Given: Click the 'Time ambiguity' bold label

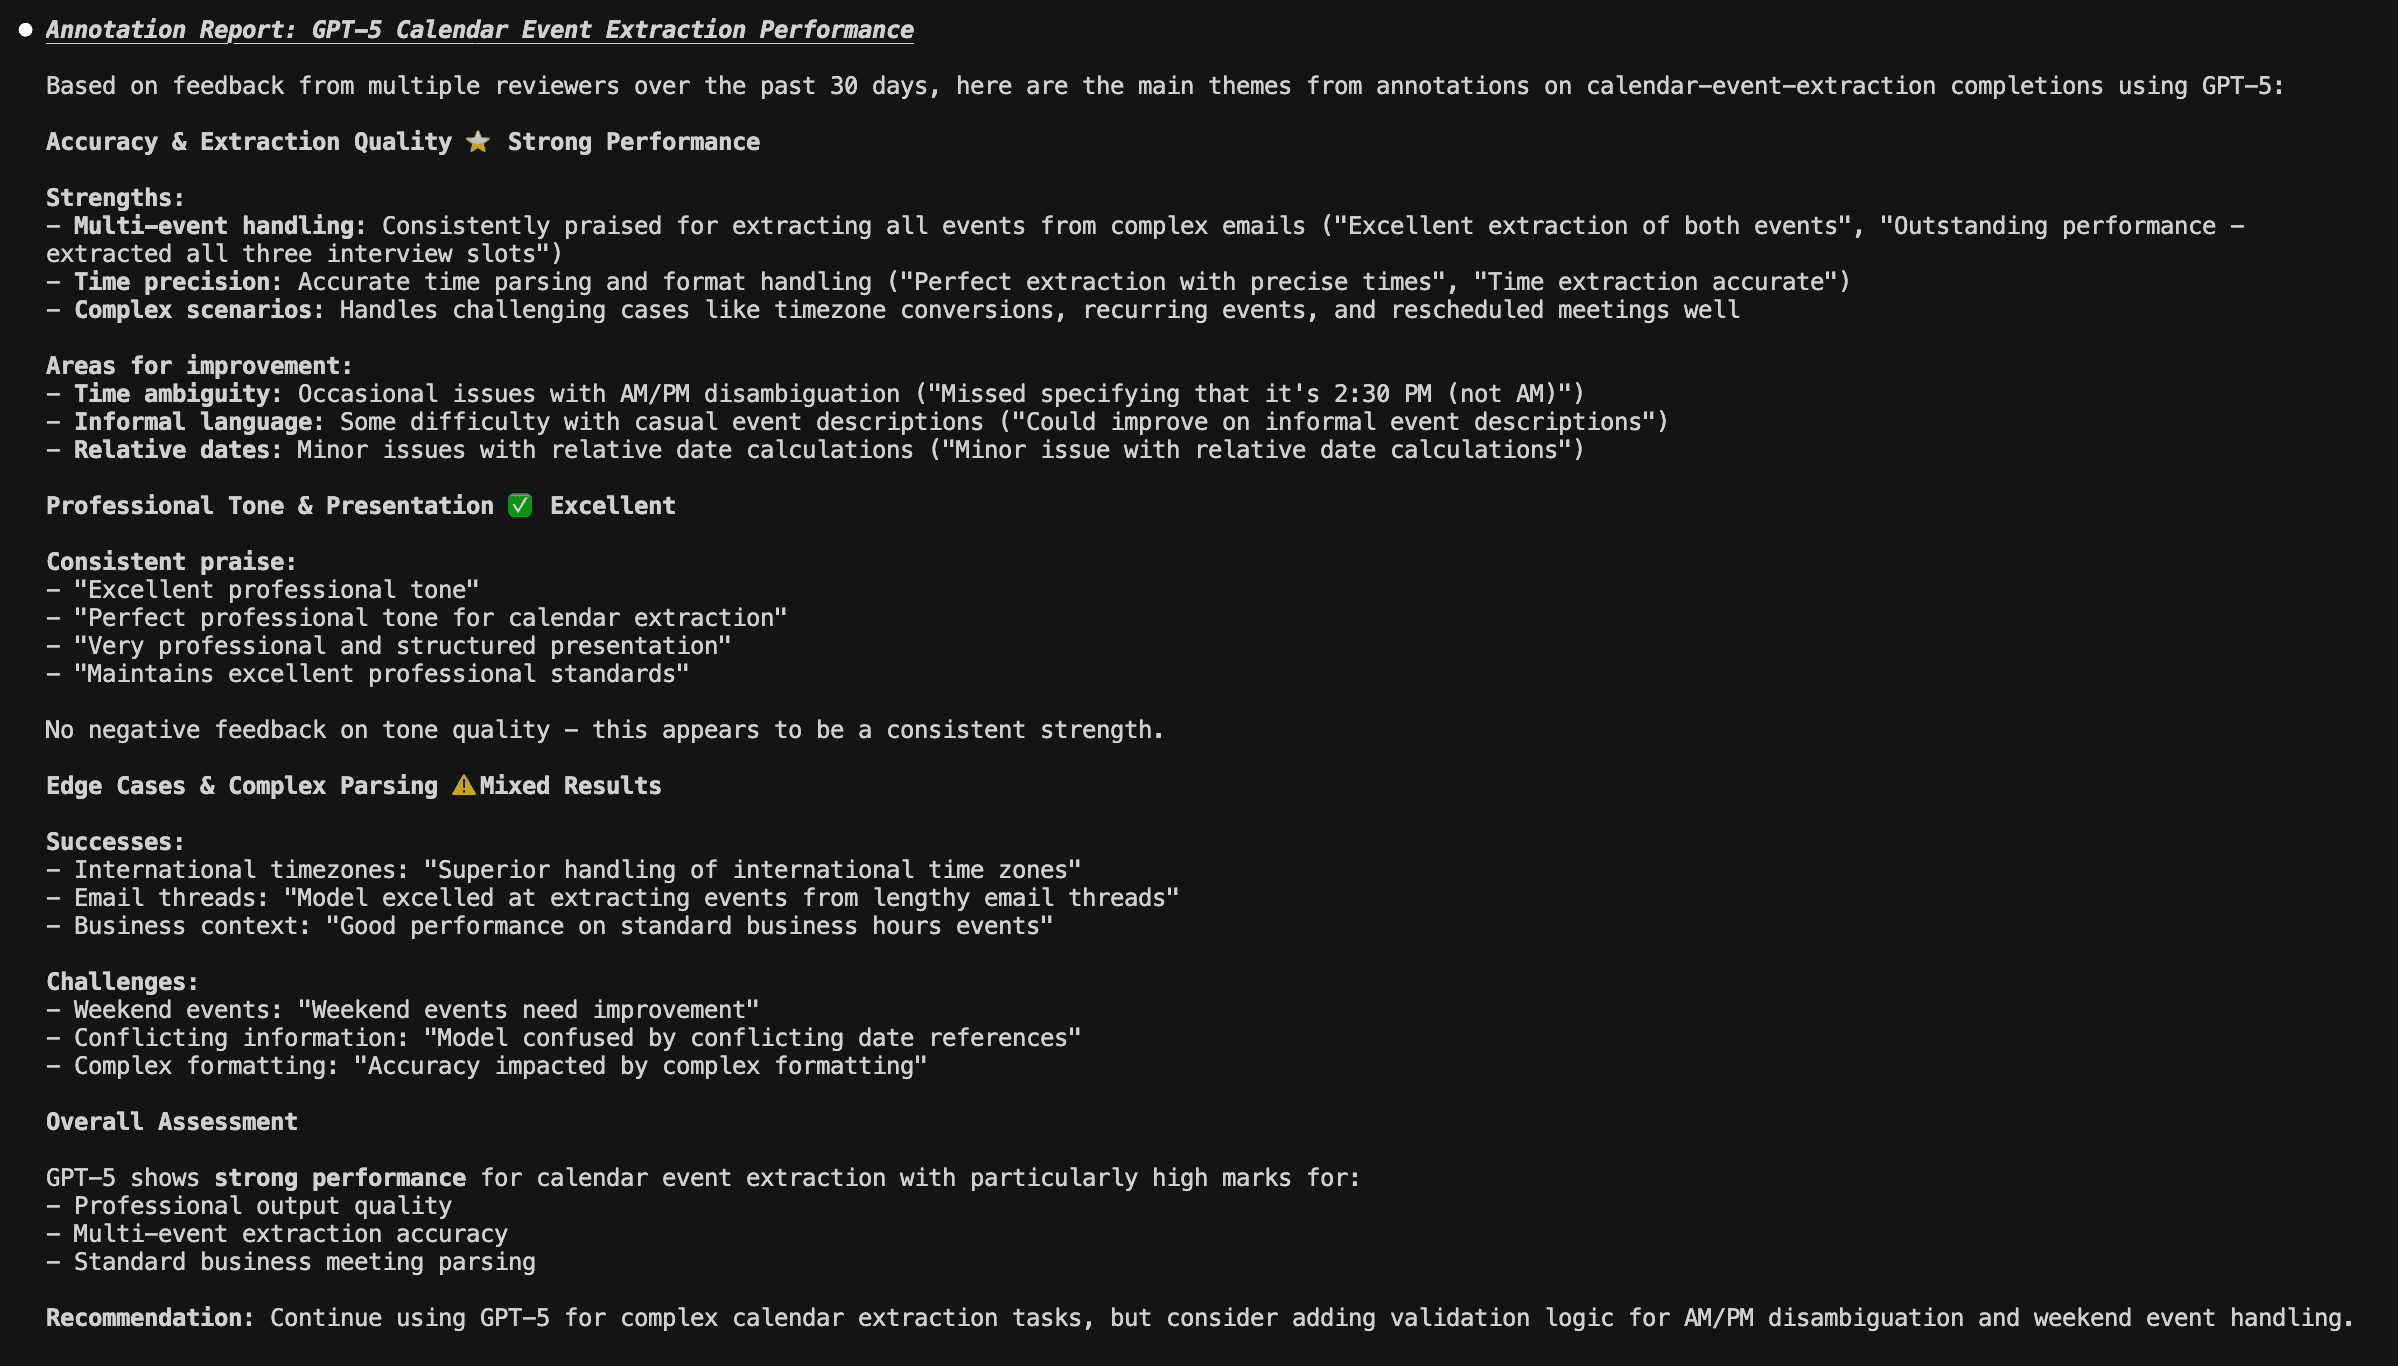Looking at the screenshot, I should tap(171, 394).
